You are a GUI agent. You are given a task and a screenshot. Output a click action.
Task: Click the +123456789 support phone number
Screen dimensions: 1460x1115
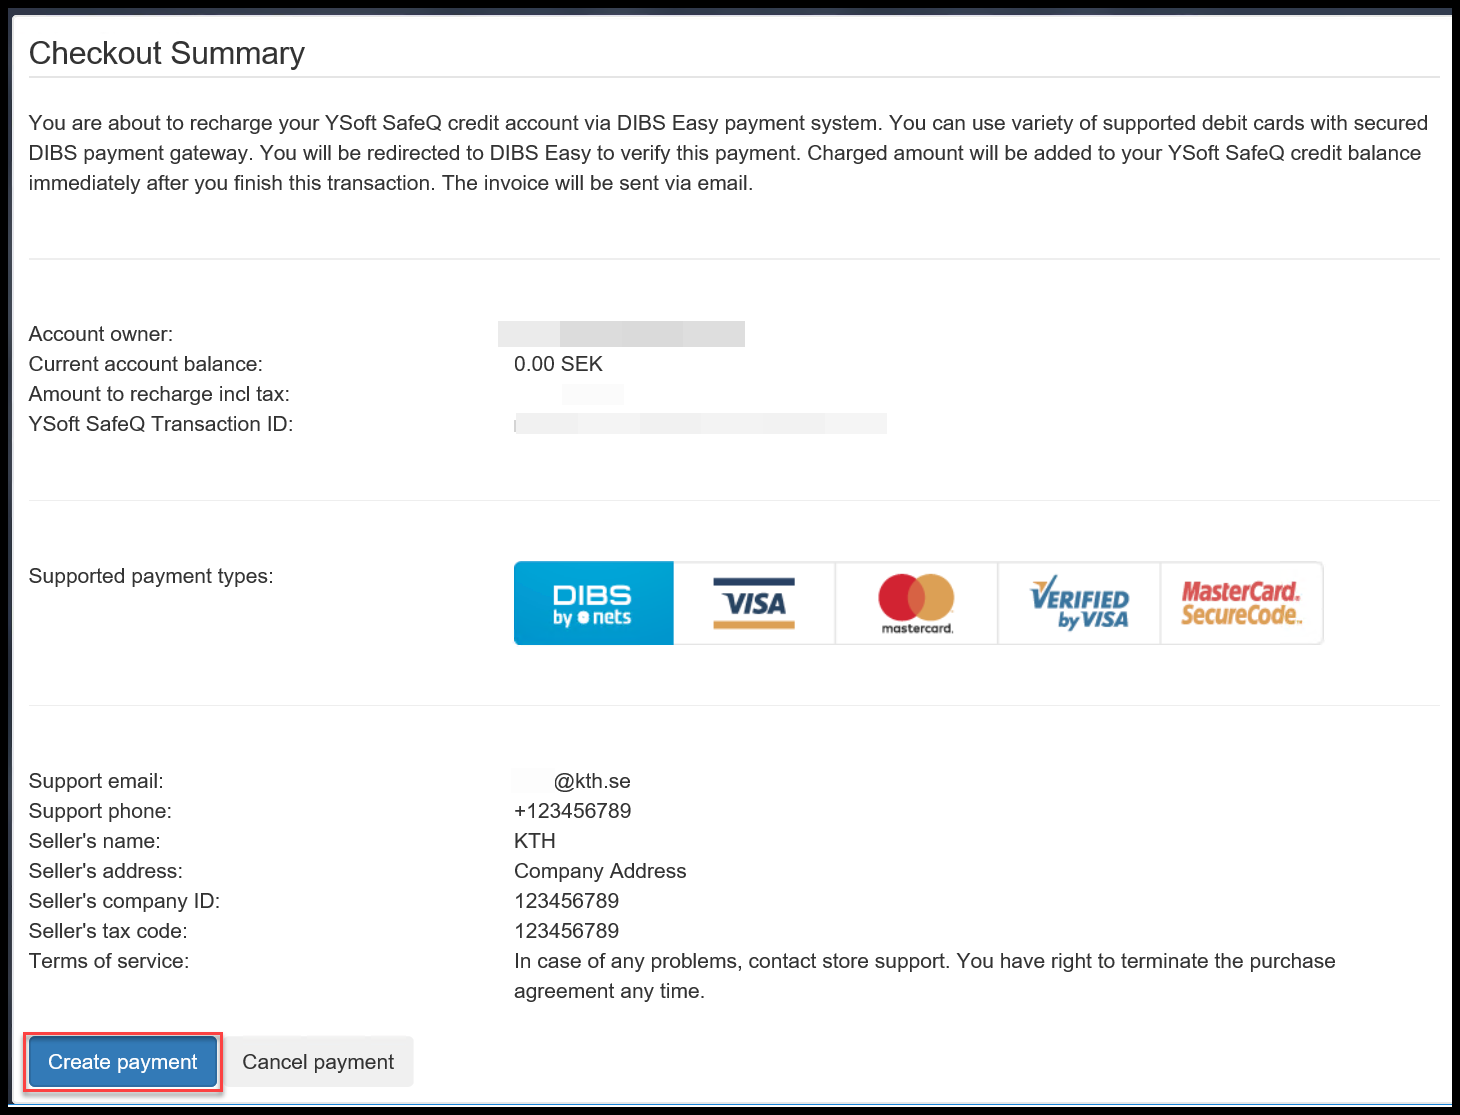[x=572, y=811]
